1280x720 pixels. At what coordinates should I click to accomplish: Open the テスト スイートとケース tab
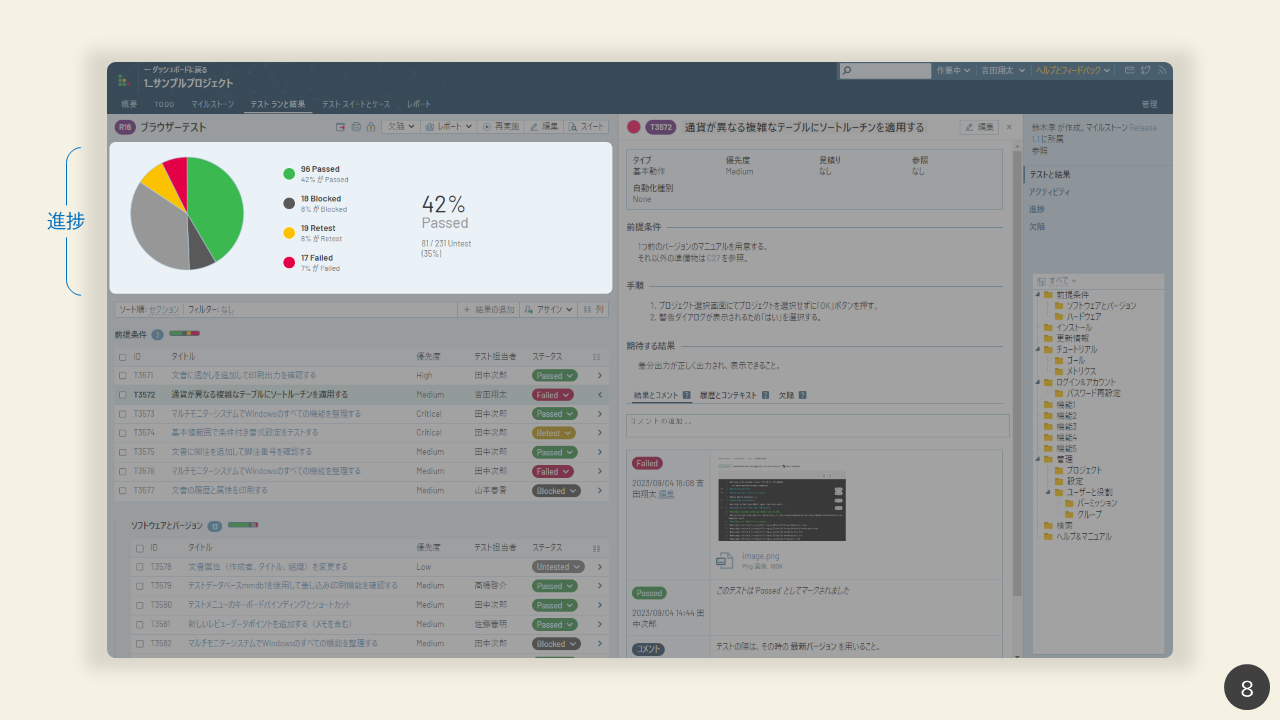356,104
